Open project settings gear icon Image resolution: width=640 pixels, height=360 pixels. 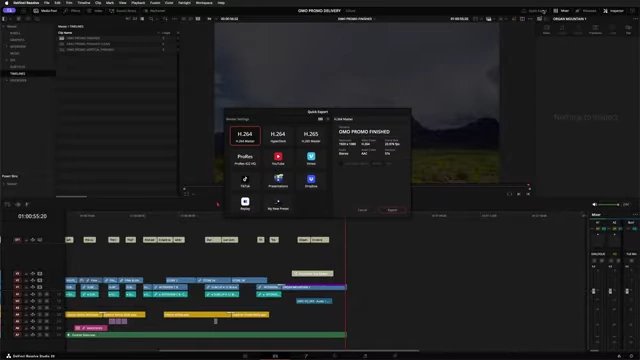pos(631,356)
